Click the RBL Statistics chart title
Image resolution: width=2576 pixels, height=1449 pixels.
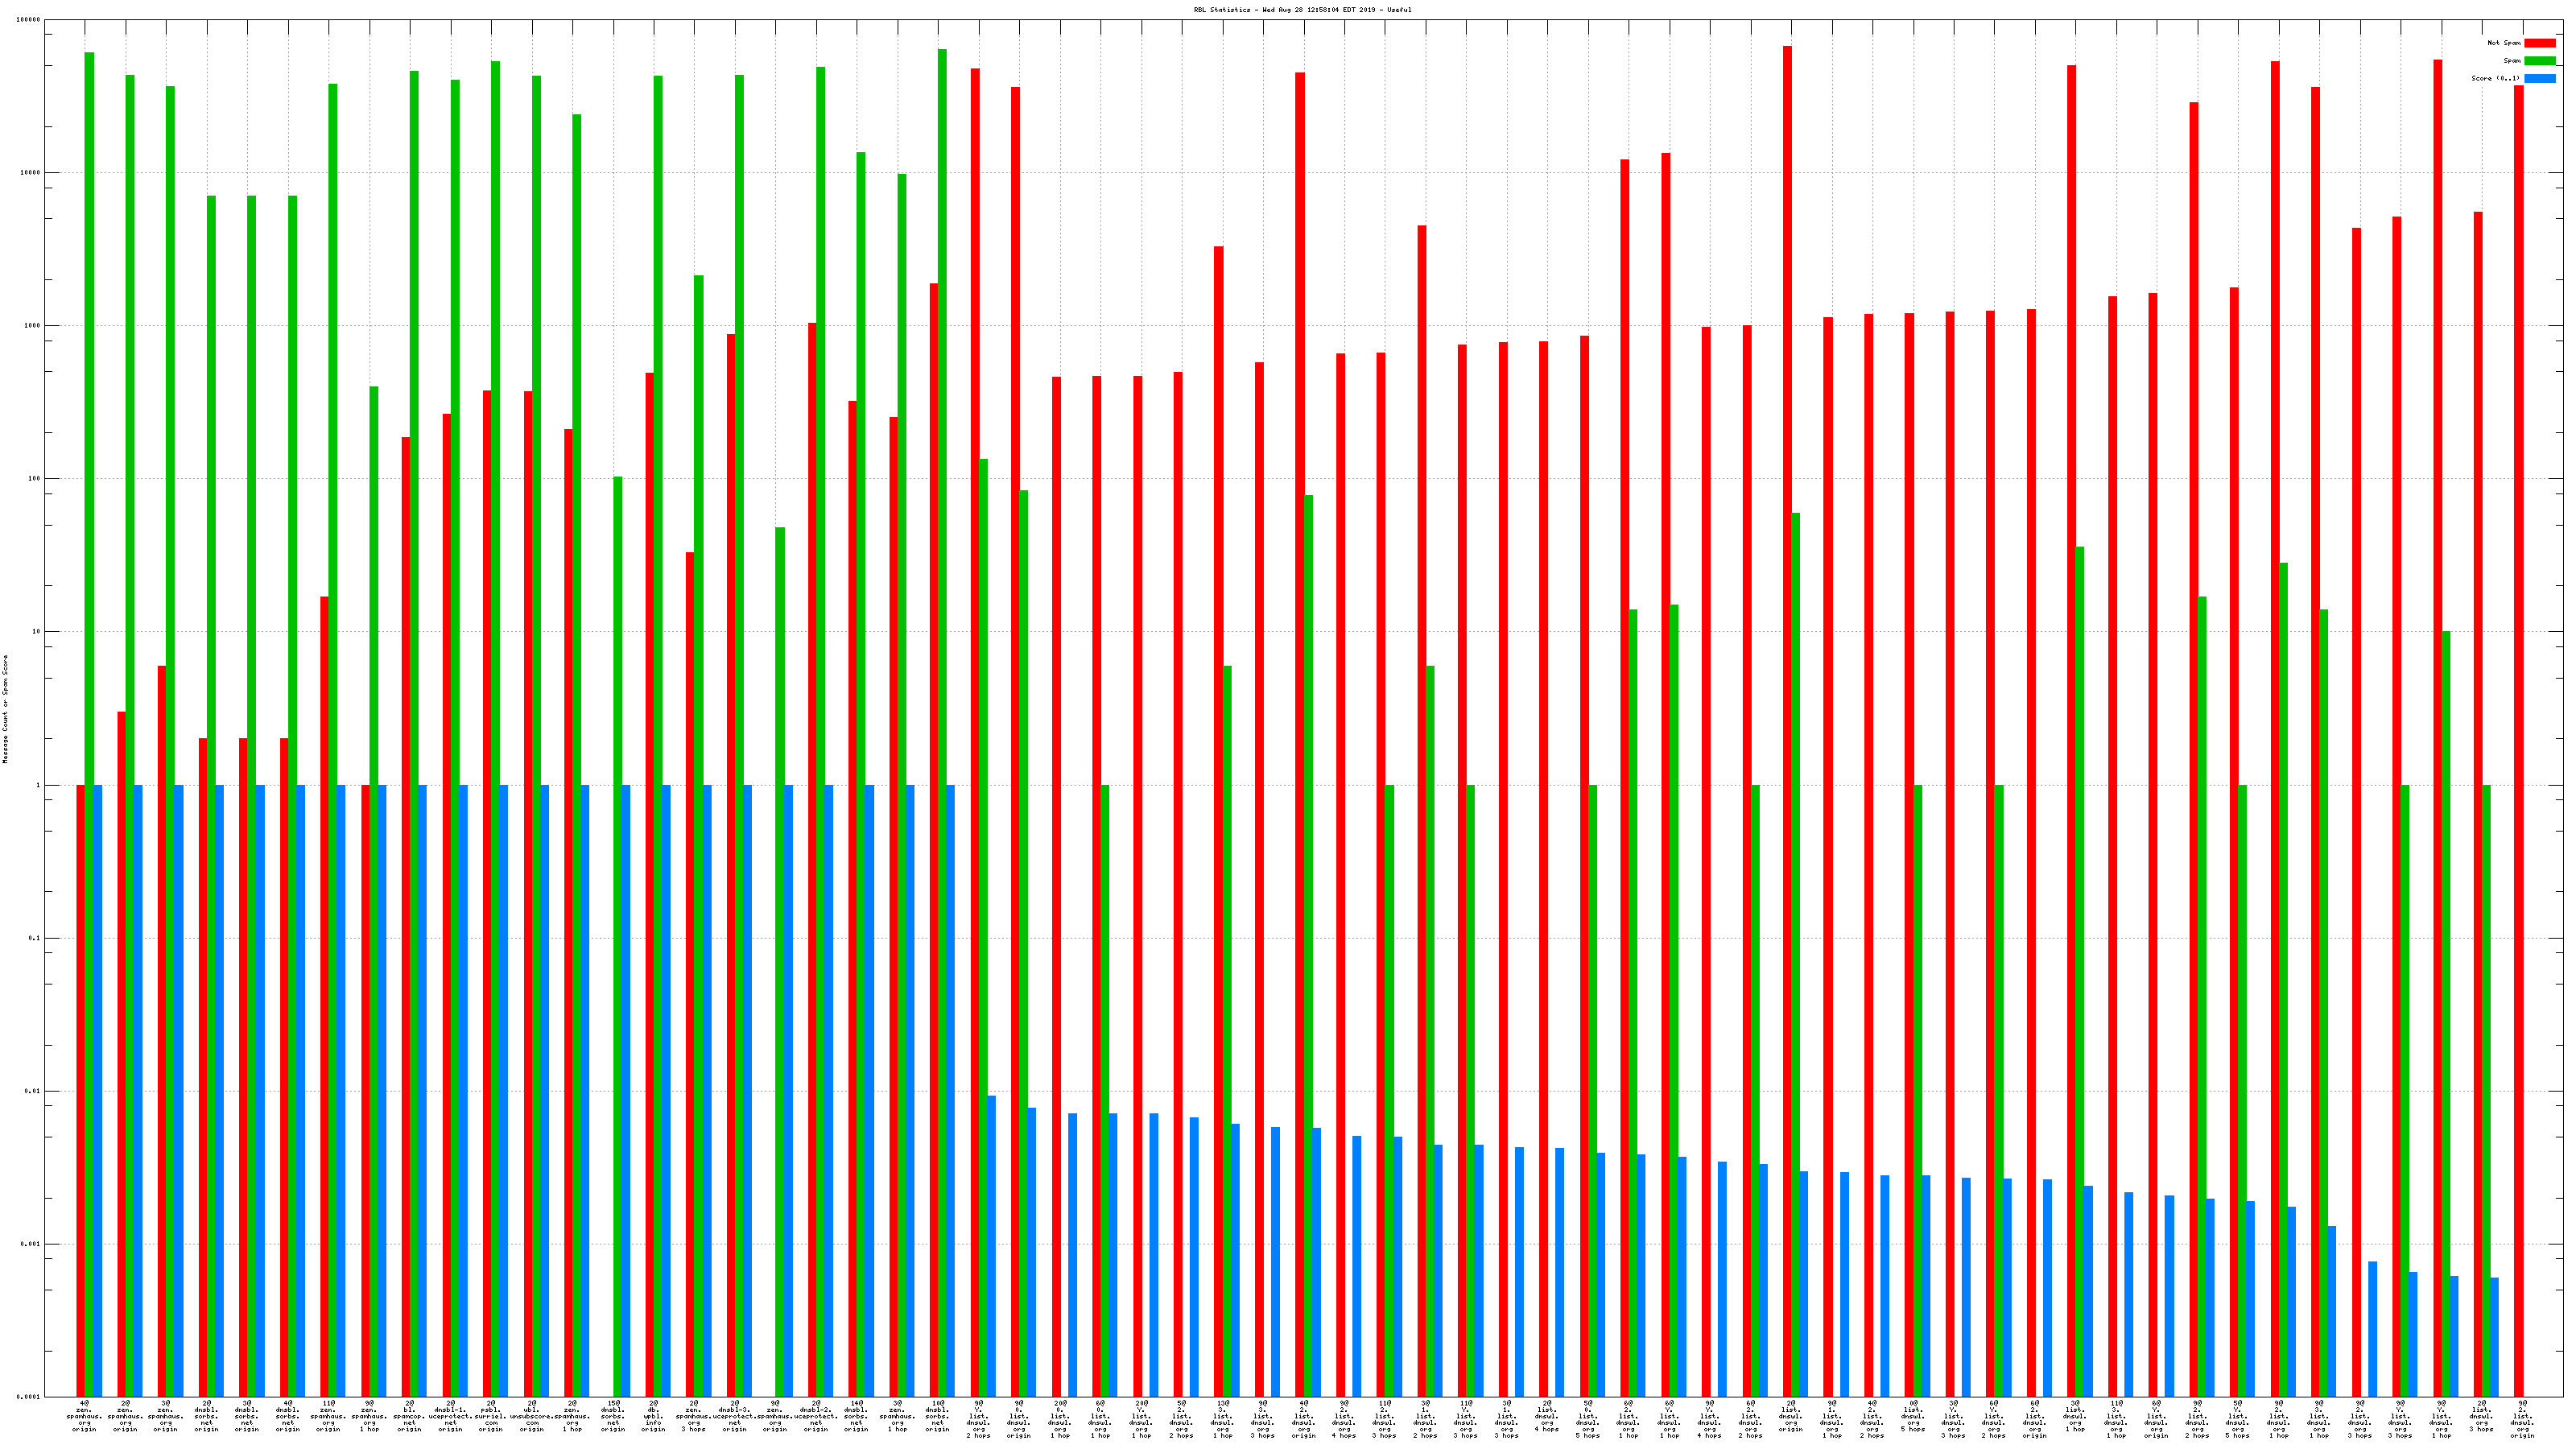tap(1302, 10)
